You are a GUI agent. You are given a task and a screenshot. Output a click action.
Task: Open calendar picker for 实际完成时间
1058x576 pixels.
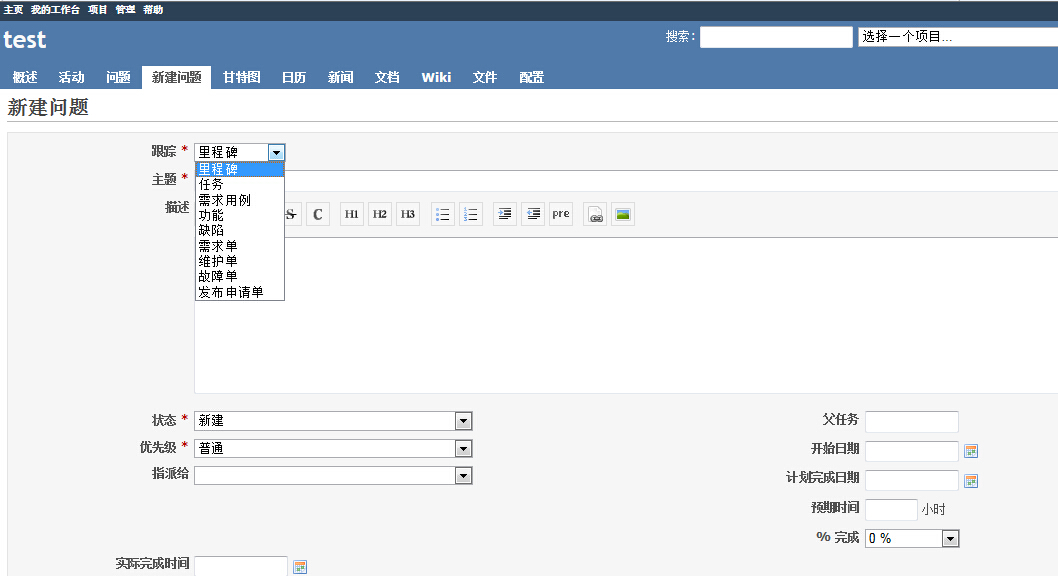[300, 567]
